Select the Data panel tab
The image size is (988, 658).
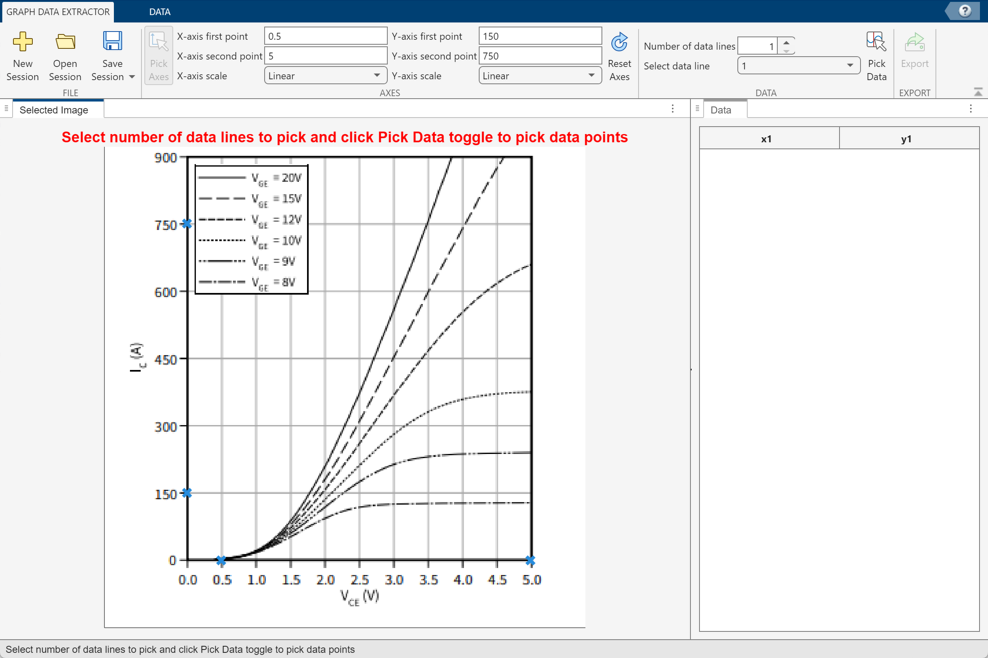[723, 110]
